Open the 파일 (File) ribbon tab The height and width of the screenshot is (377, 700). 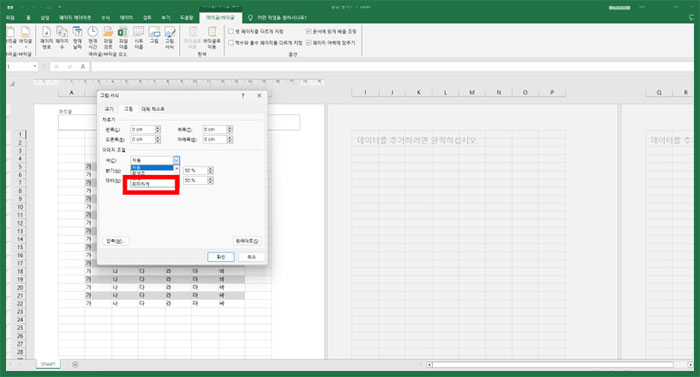pyautogui.click(x=10, y=17)
